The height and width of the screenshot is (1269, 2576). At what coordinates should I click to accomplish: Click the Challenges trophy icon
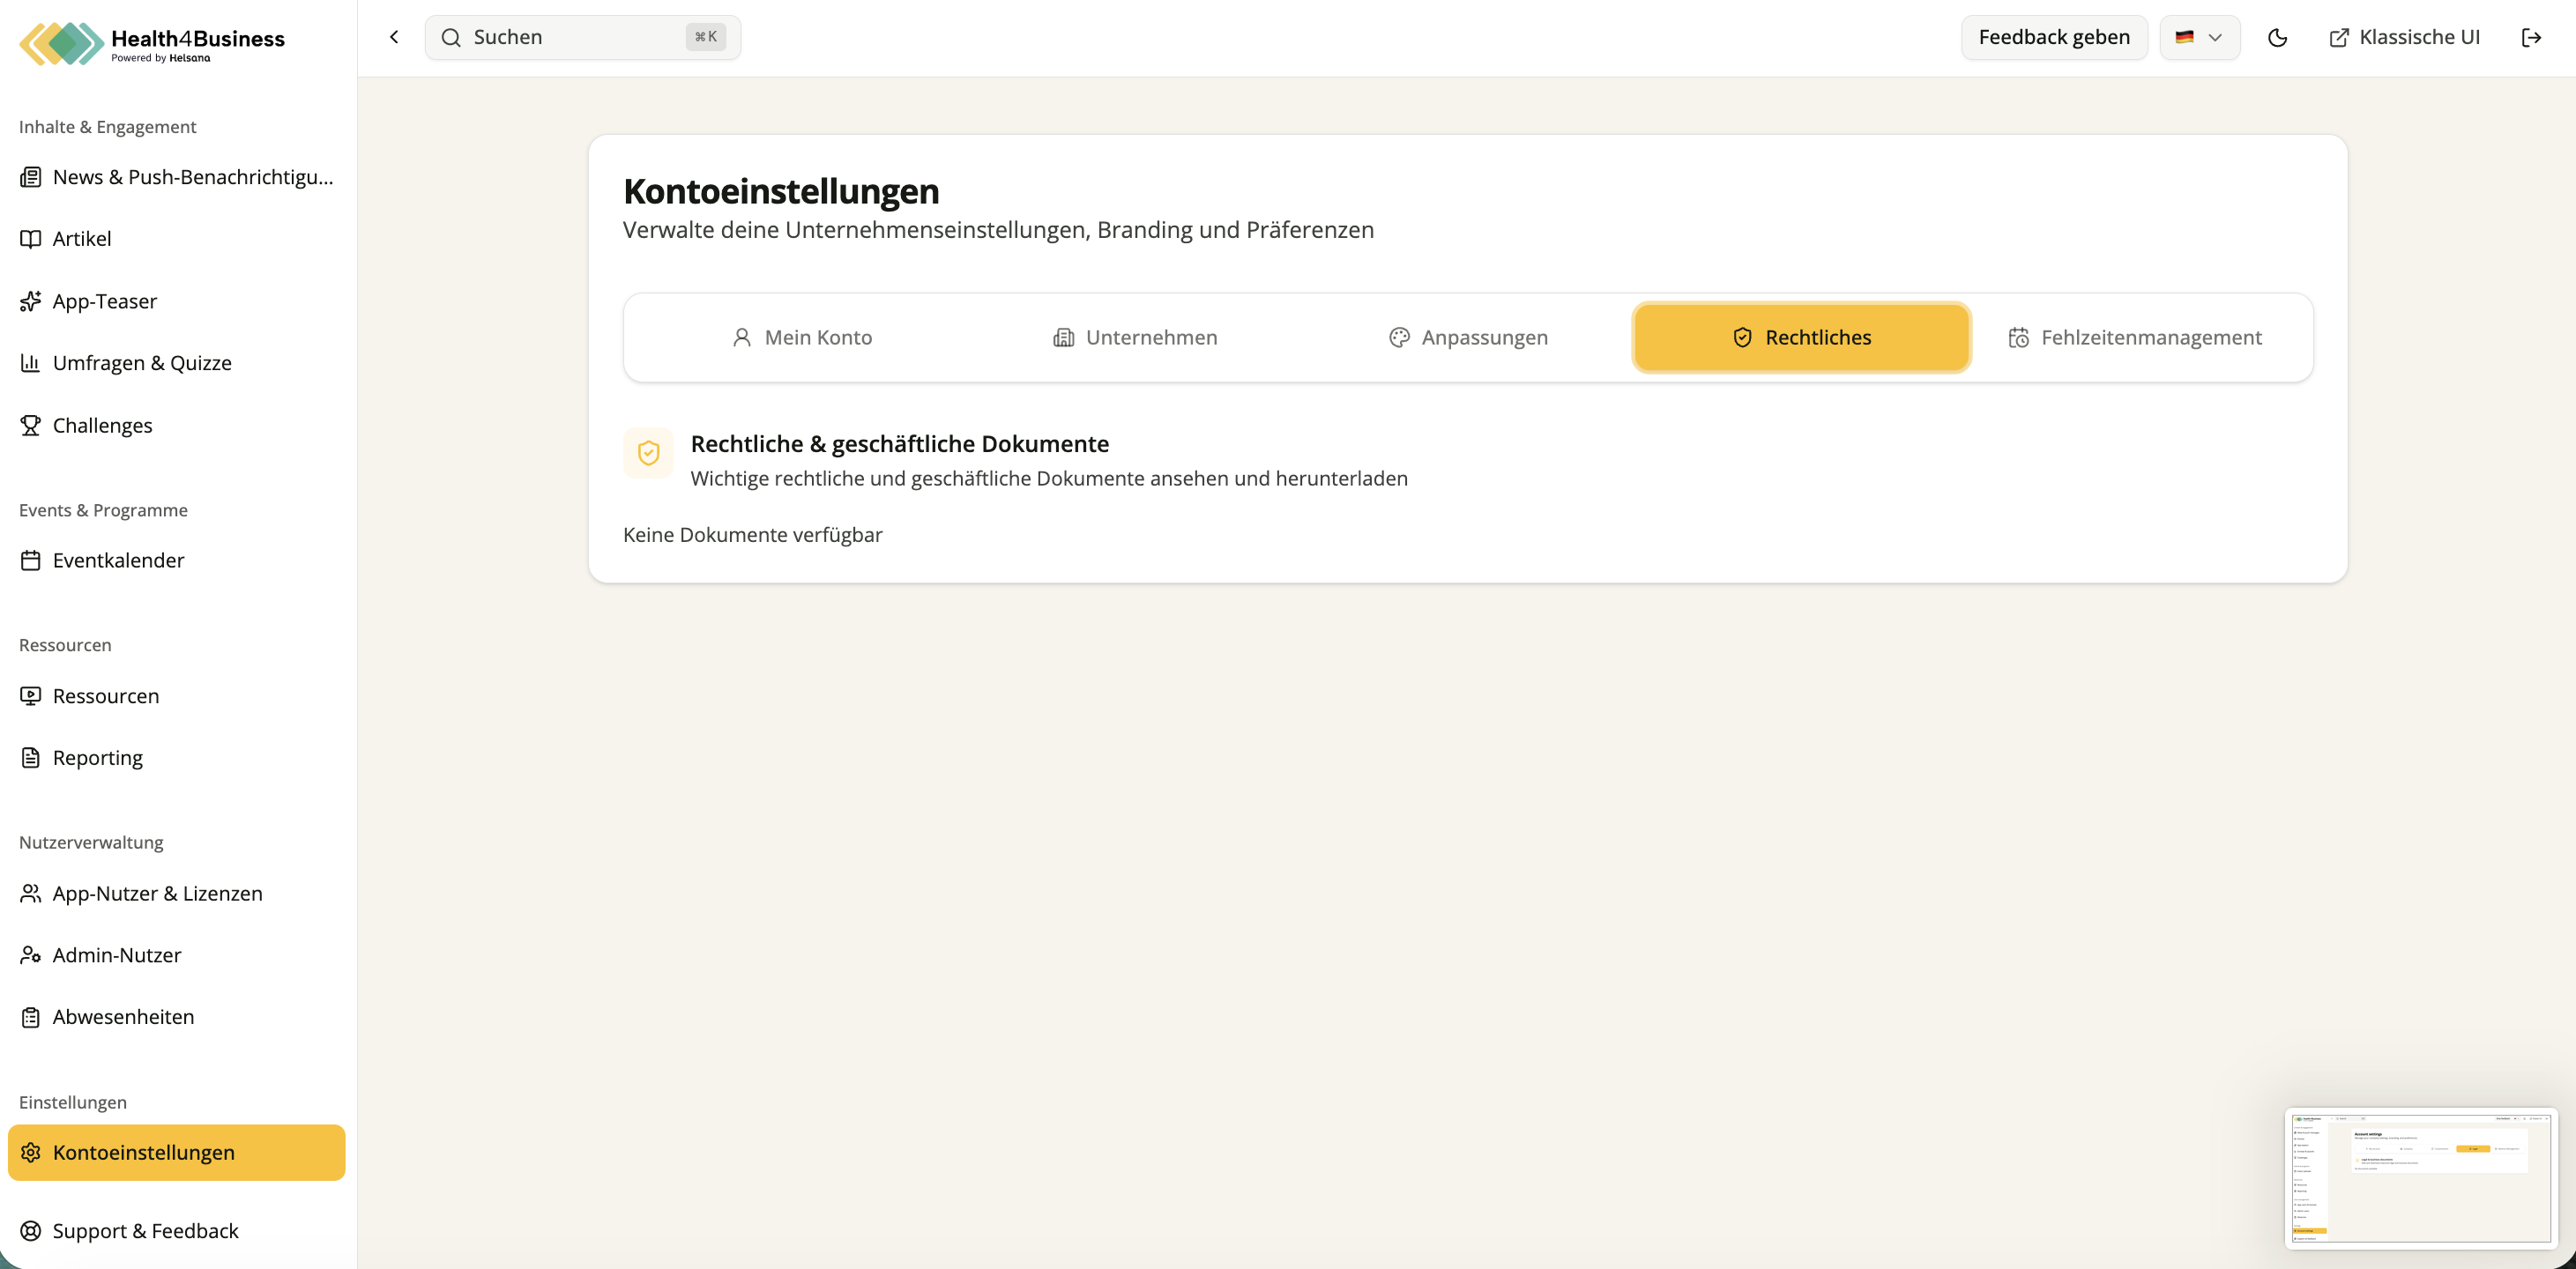(31, 425)
